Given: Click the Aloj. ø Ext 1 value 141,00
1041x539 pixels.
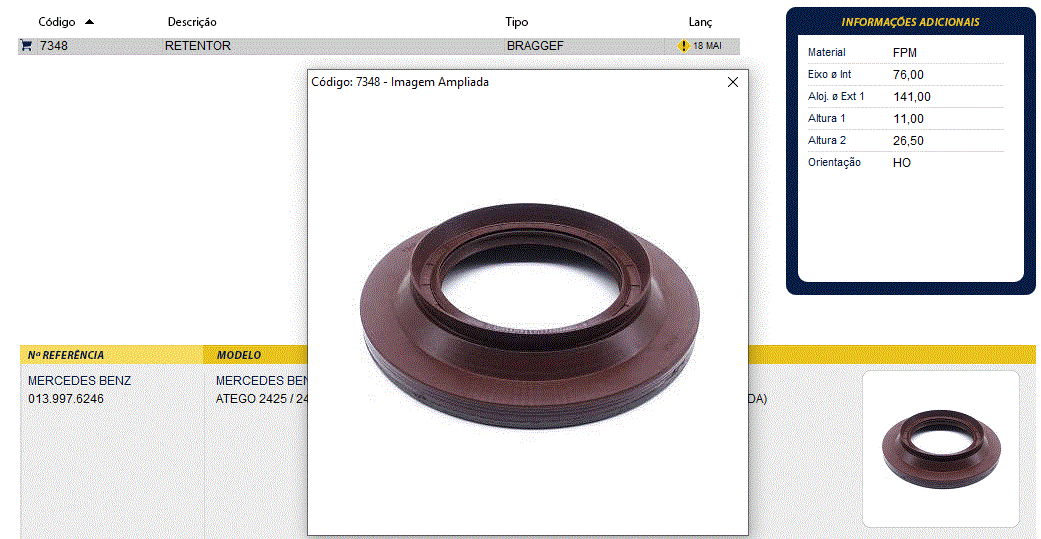Looking at the screenshot, I should 911,97.
